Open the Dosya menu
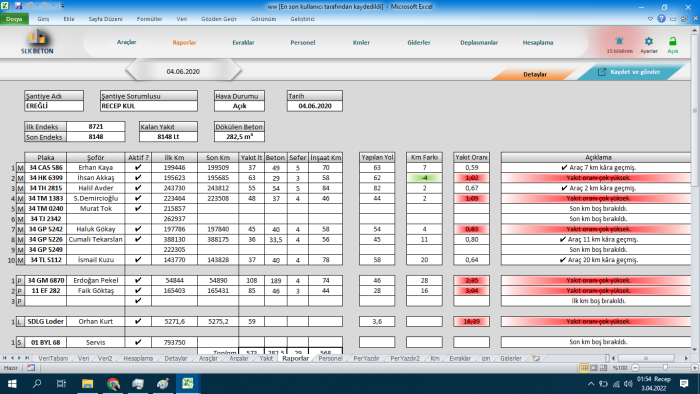 click(14, 19)
